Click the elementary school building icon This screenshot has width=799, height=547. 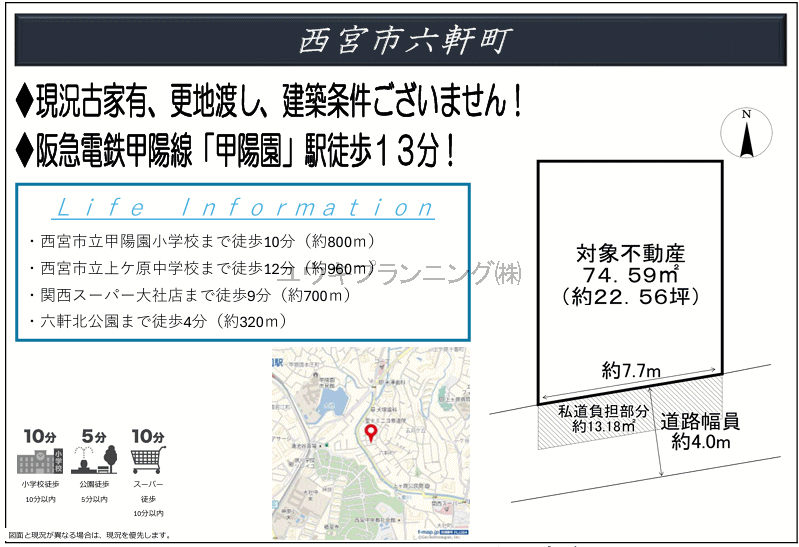click(40, 461)
